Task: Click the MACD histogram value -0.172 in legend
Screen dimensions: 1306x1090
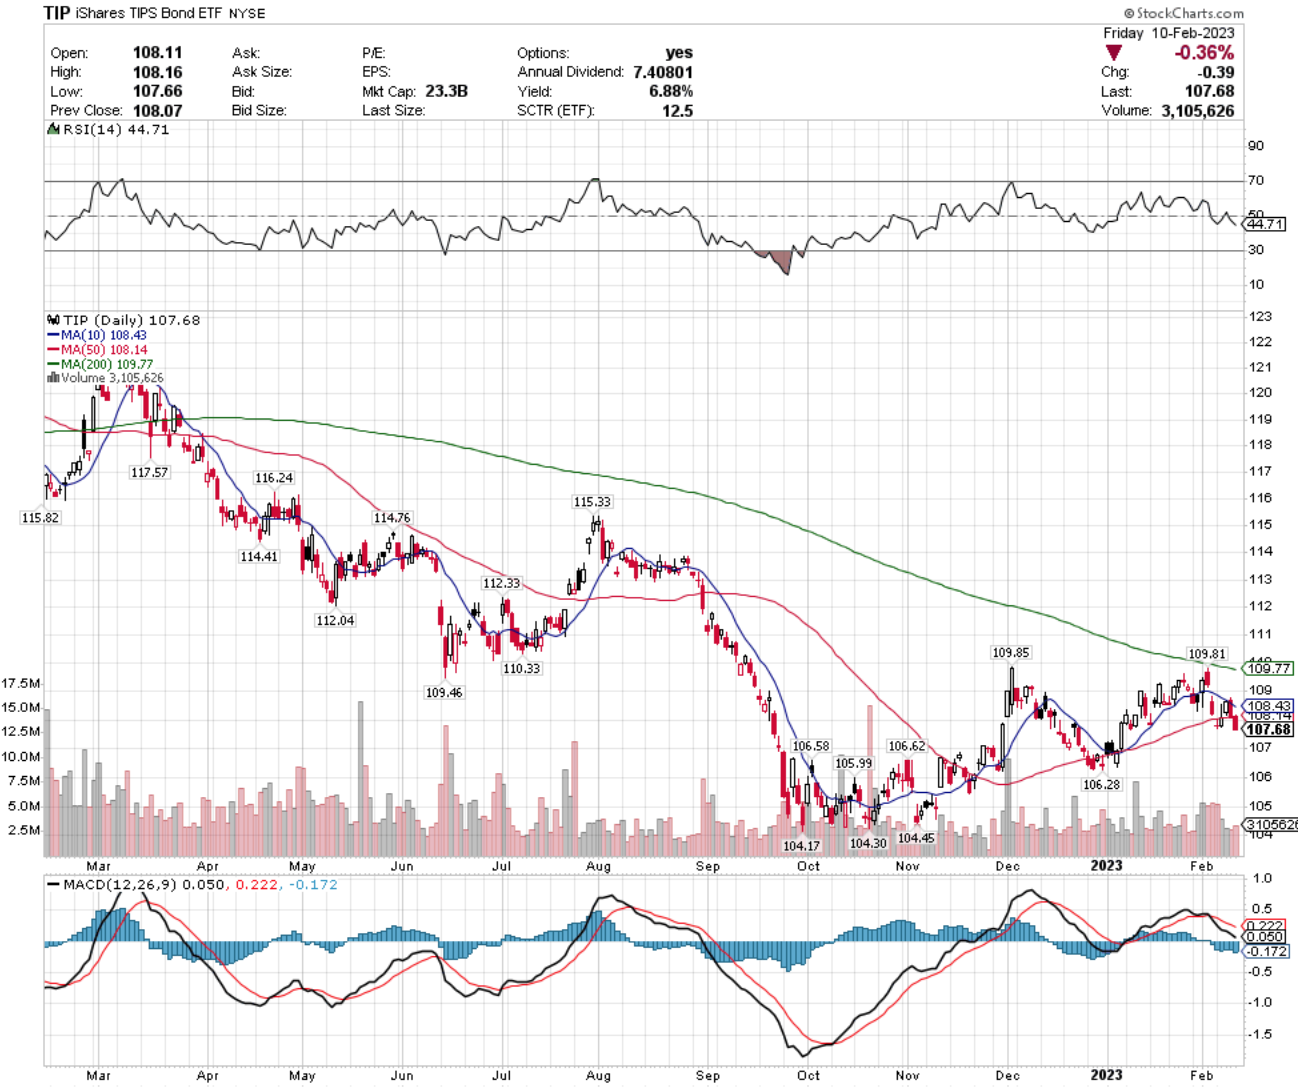Action: pyautogui.click(x=314, y=885)
